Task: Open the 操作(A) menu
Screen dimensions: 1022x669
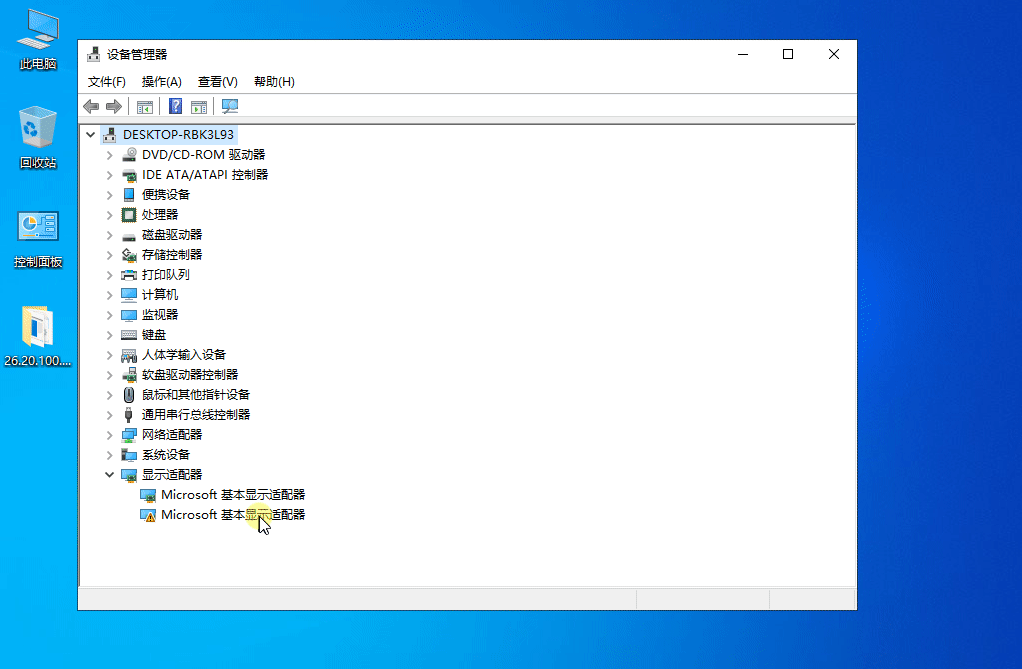Action: click(162, 82)
